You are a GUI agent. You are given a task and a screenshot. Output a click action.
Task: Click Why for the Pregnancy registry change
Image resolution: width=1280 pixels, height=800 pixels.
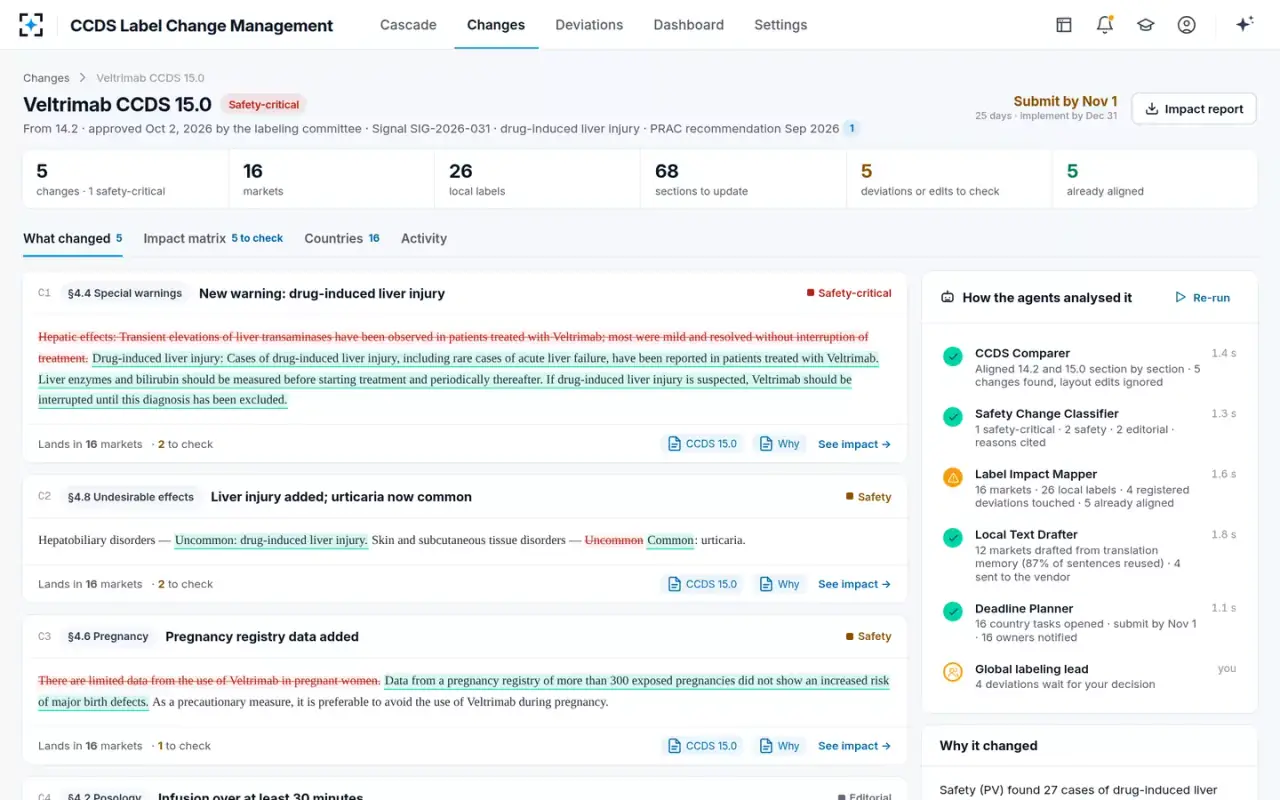[780, 746]
